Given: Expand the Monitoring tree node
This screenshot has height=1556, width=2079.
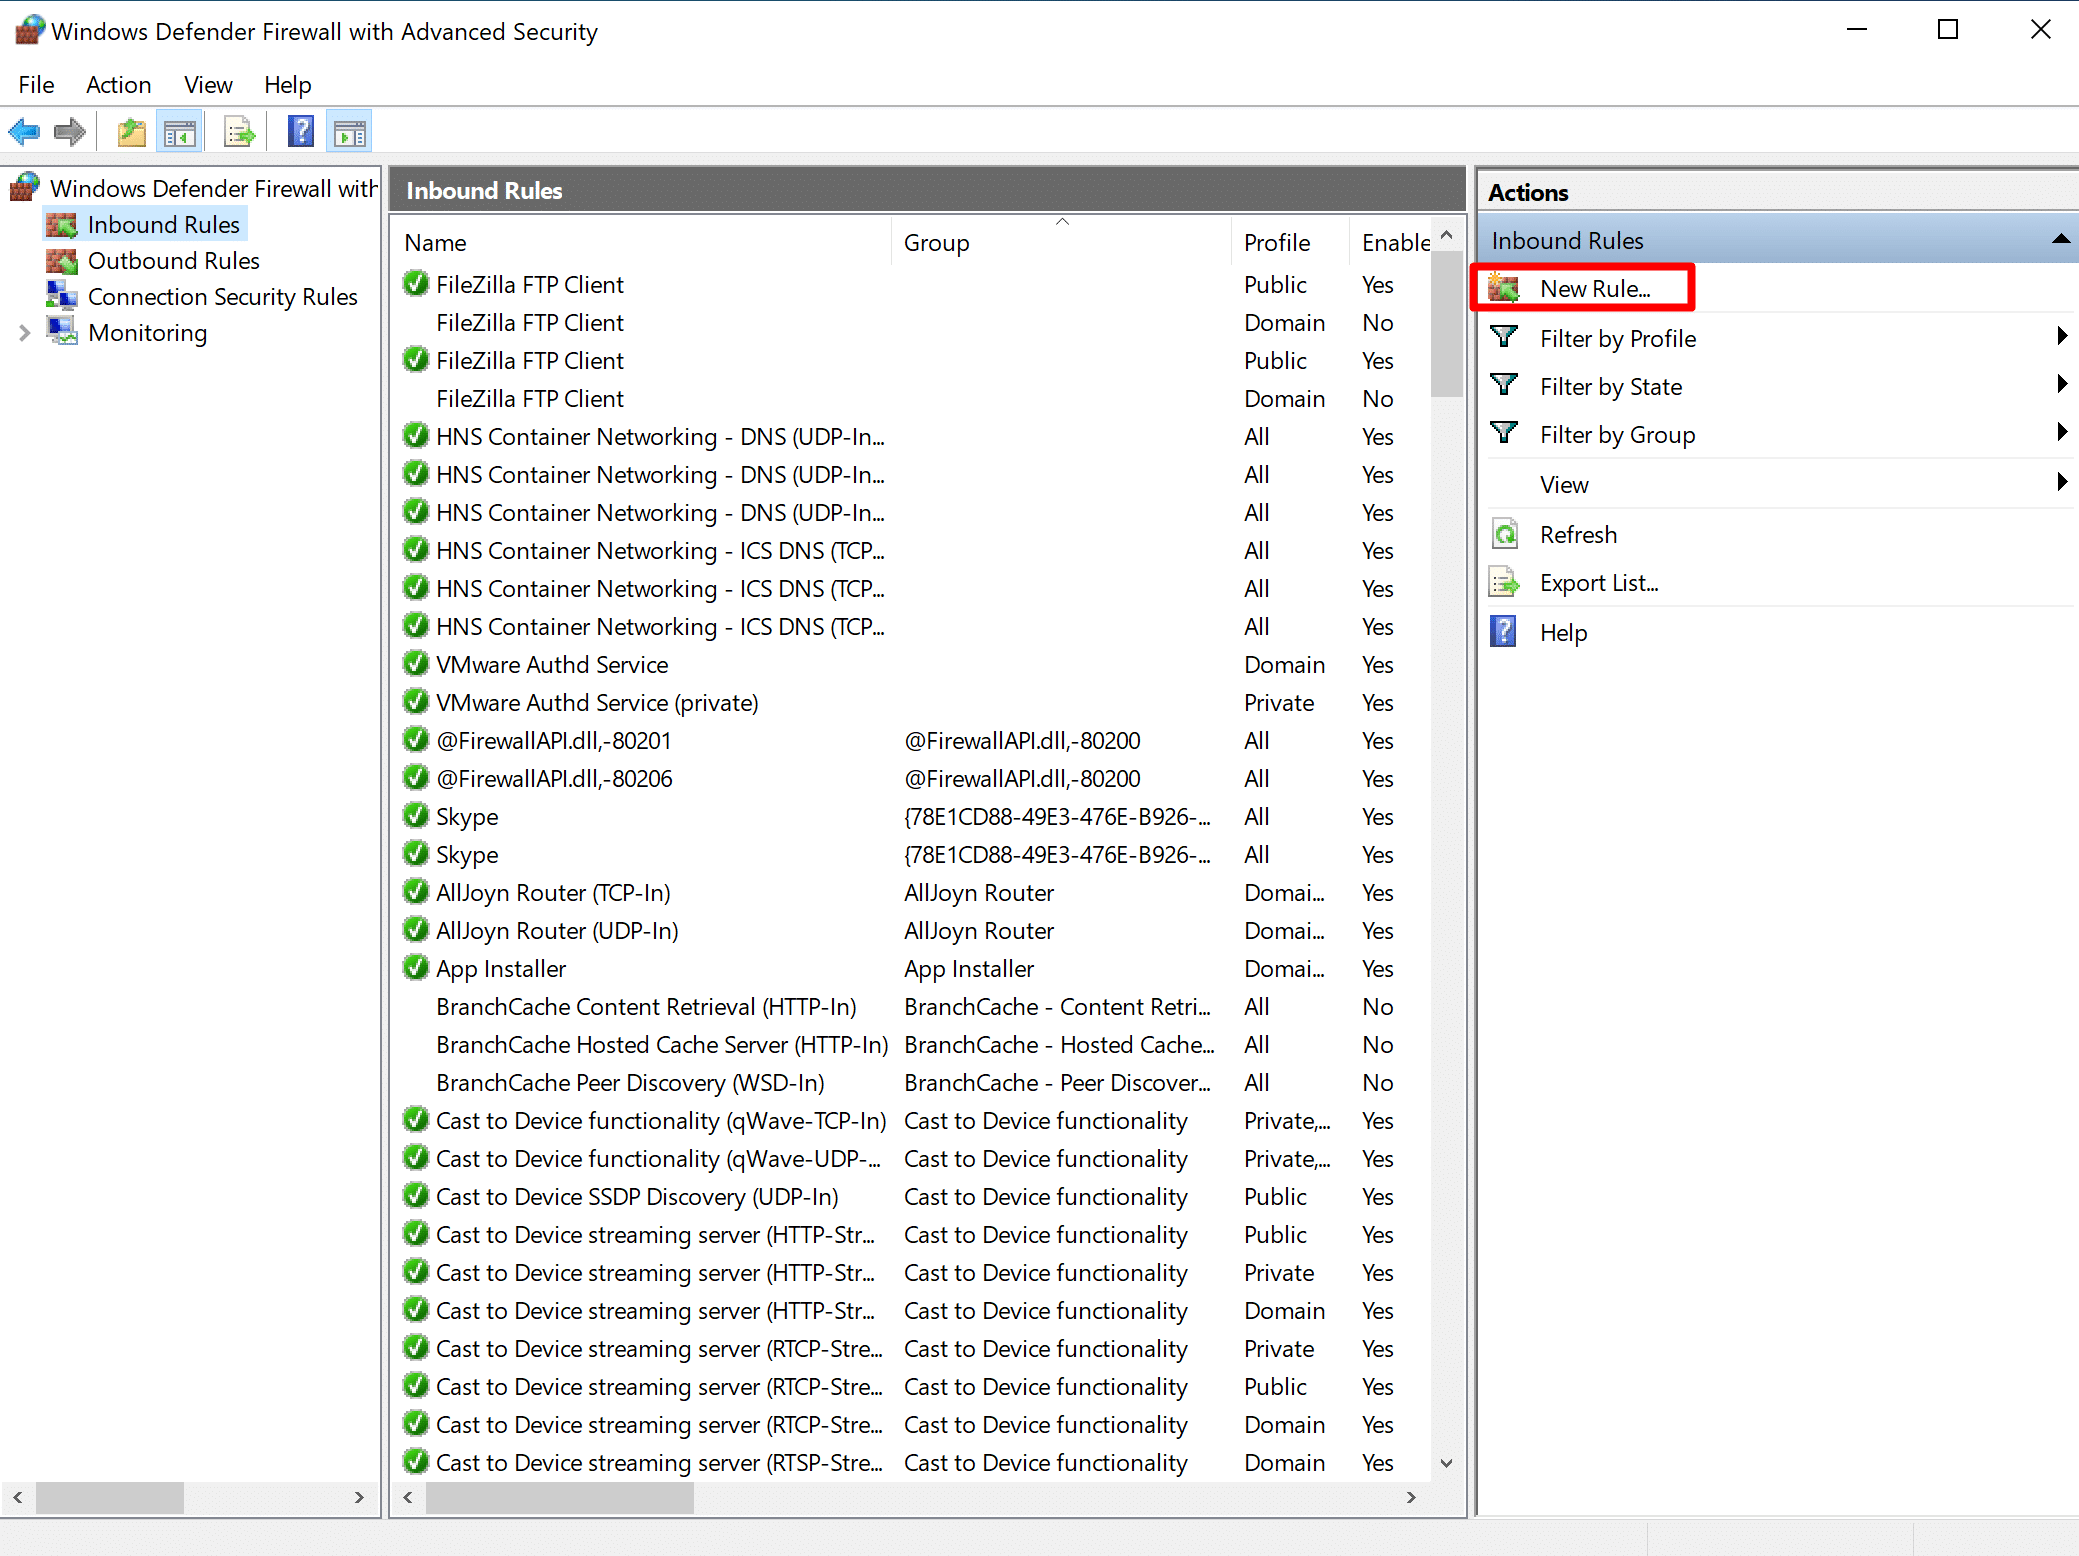Looking at the screenshot, I should [x=25, y=333].
